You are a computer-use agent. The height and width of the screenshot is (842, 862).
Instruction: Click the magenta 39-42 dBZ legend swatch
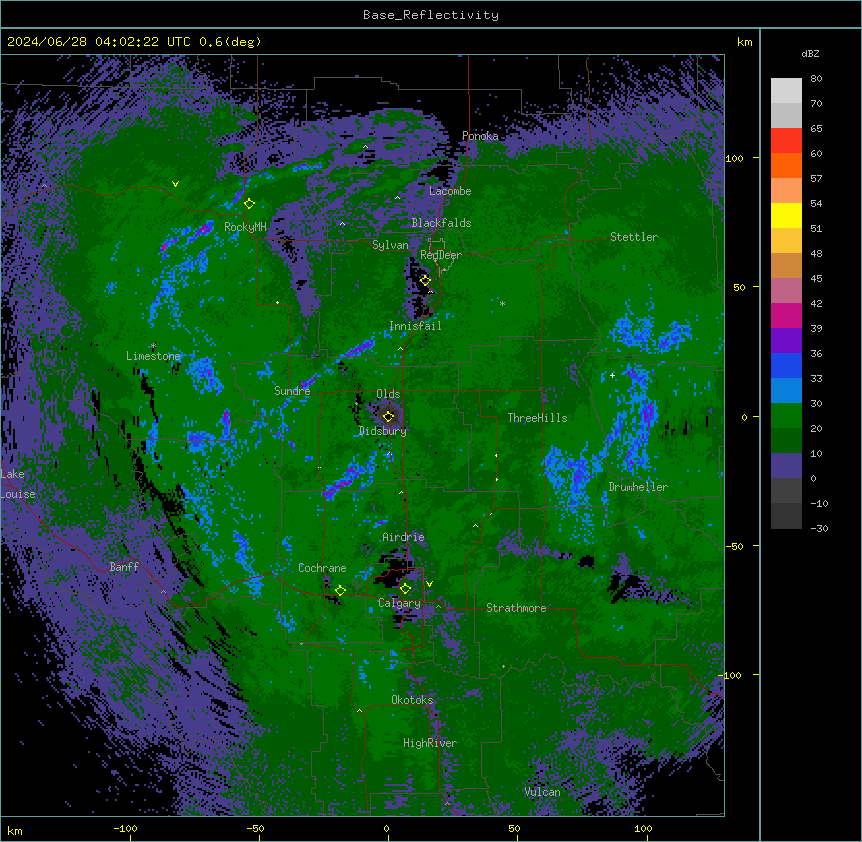[x=786, y=315]
